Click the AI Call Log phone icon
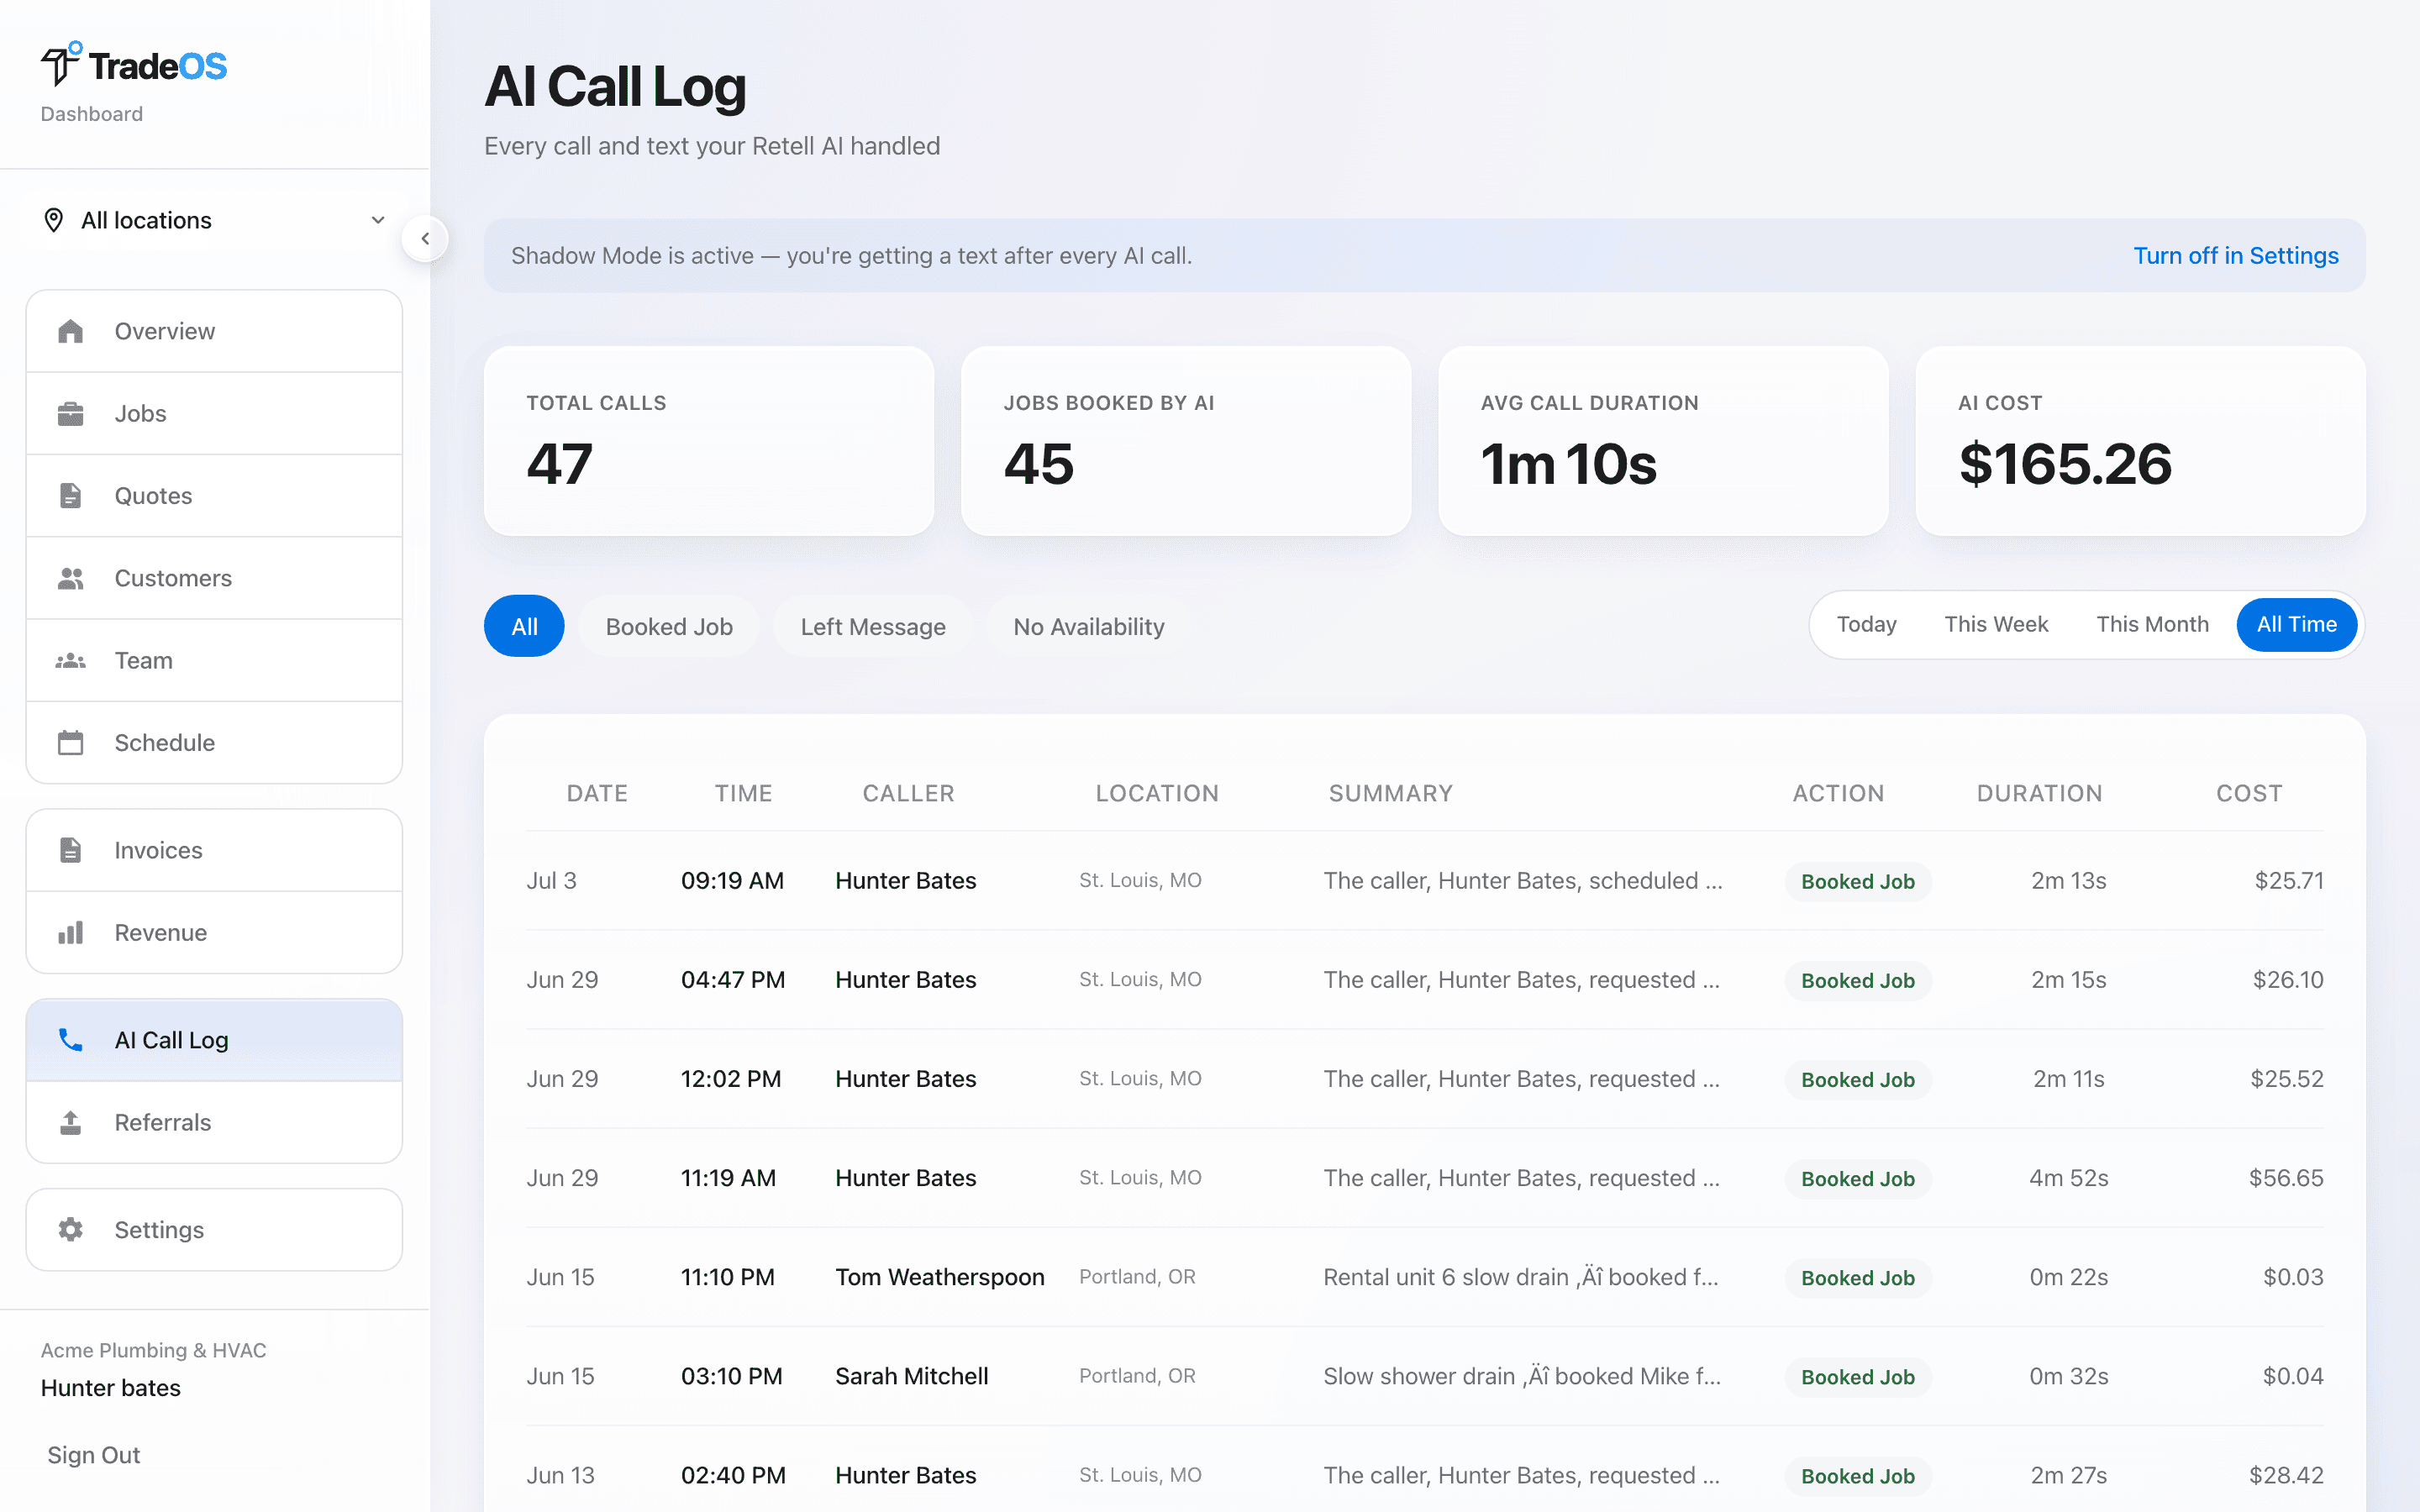Viewport: 2420px width, 1512px height. (x=70, y=1040)
